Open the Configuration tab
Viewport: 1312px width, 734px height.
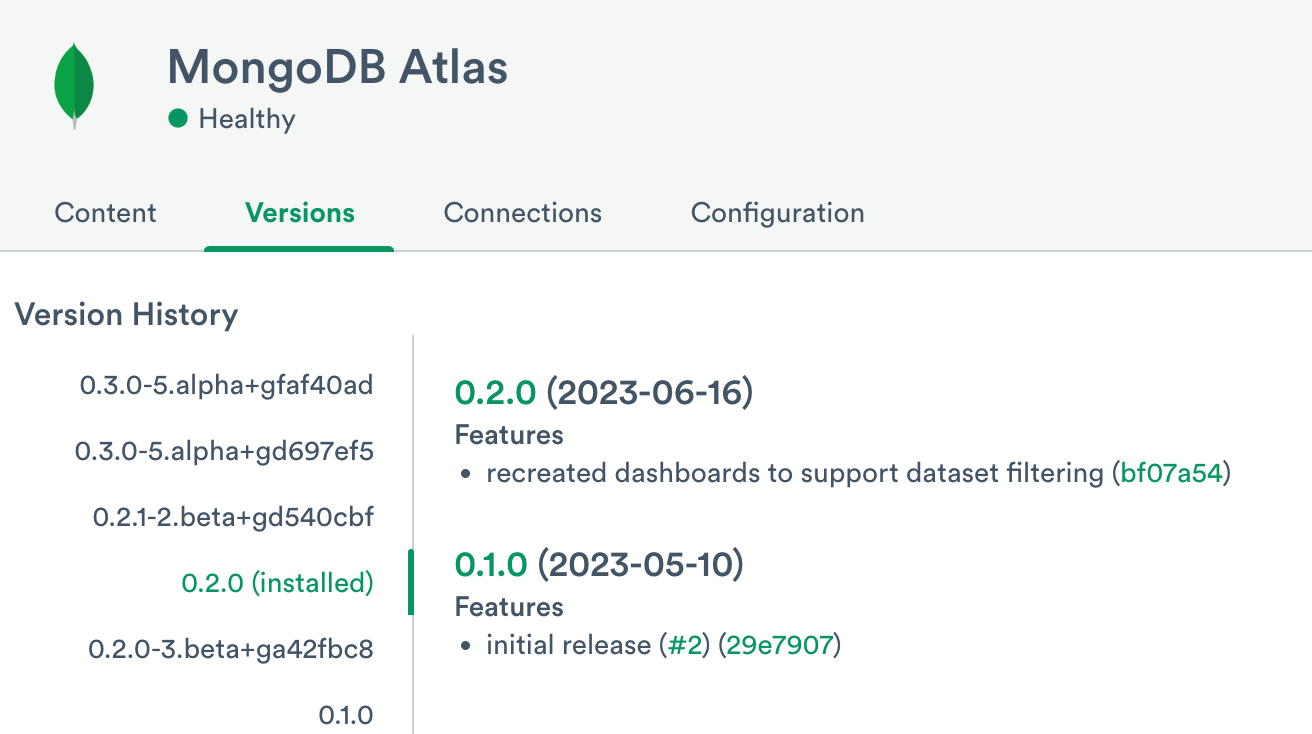(x=778, y=213)
